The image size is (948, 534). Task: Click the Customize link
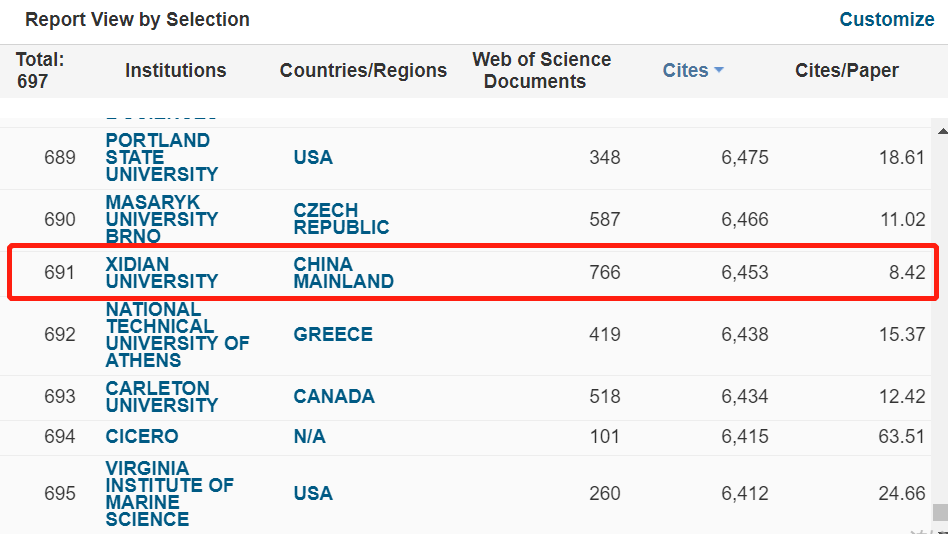coord(886,19)
